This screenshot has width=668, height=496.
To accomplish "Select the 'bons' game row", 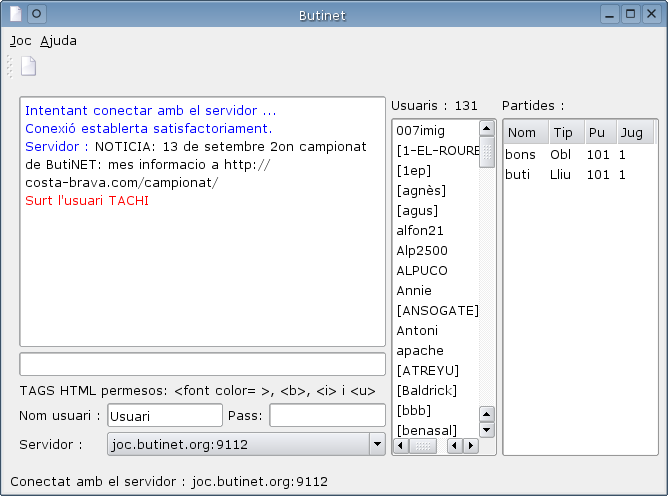I will pyautogui.click(x=579, y=154).
